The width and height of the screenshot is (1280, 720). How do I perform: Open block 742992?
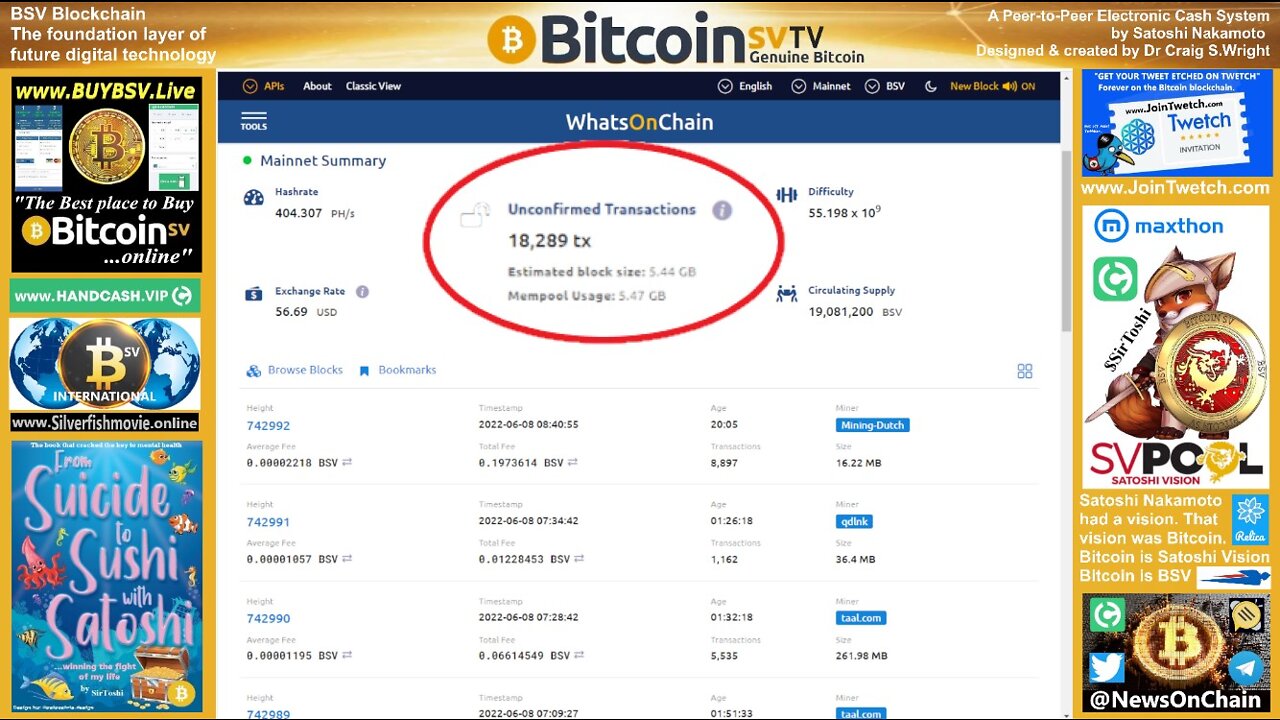tap(268, 426)
